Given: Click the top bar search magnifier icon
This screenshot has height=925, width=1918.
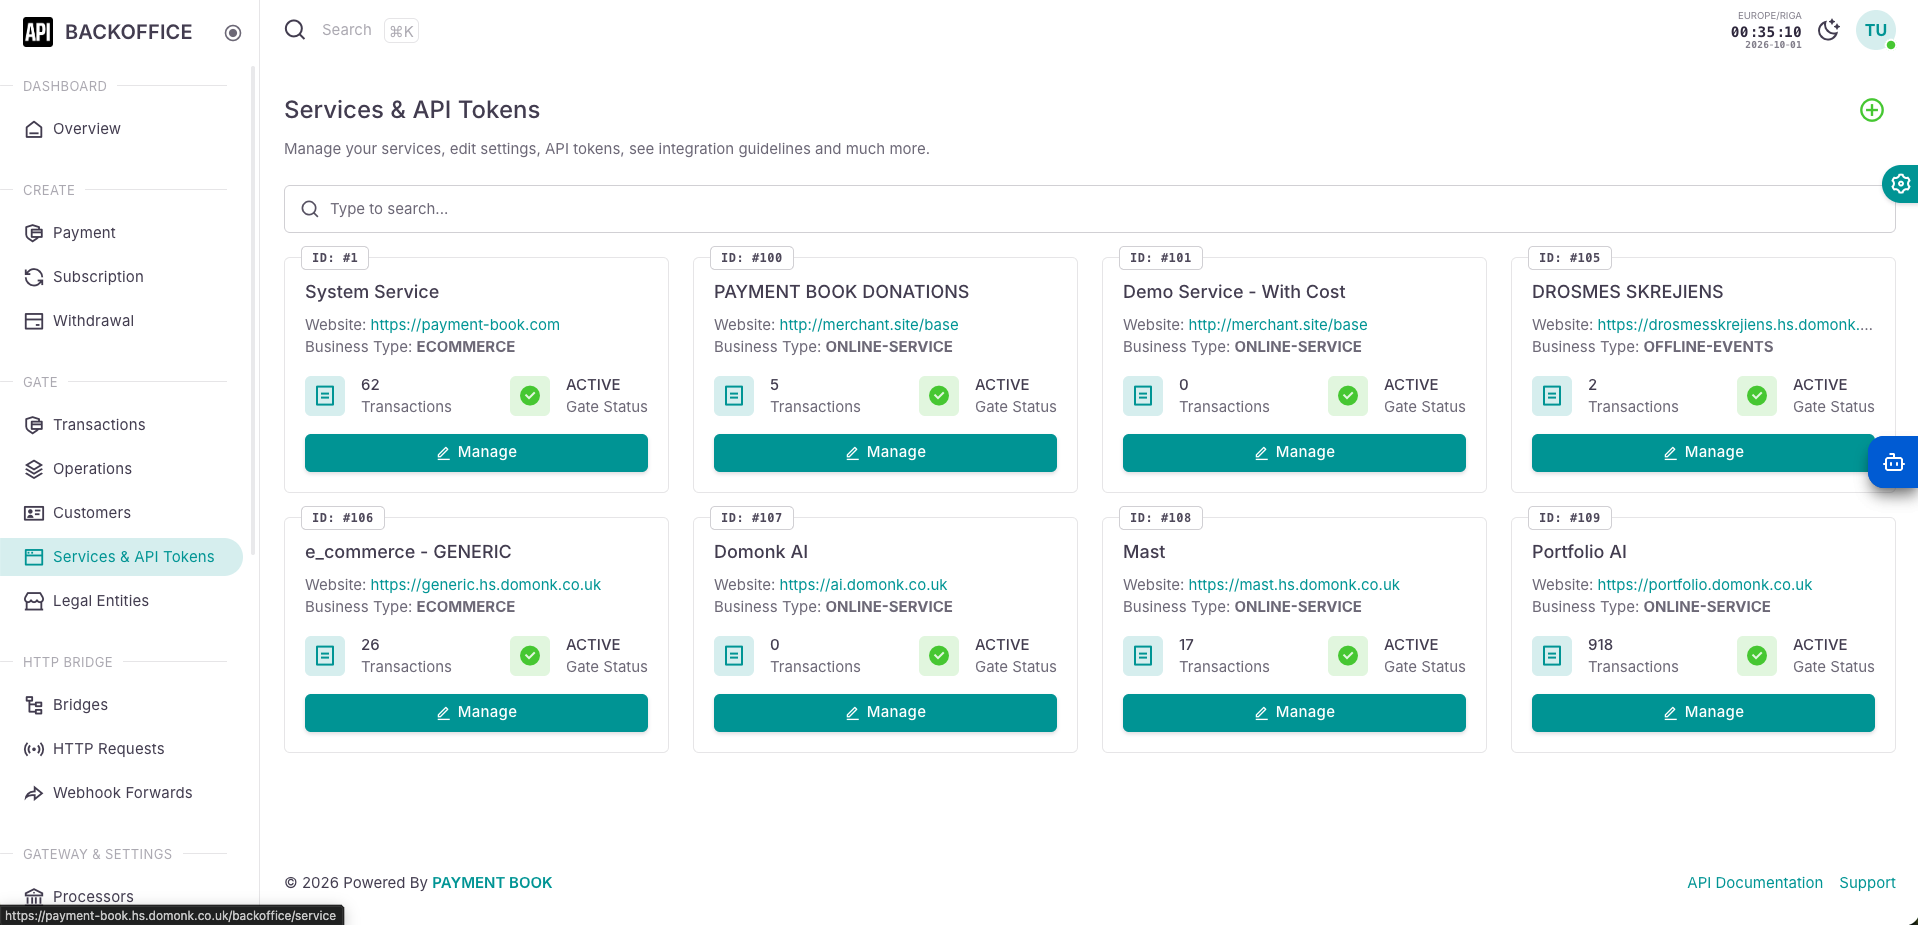Looking at the screenshot, I should point(295,30).
